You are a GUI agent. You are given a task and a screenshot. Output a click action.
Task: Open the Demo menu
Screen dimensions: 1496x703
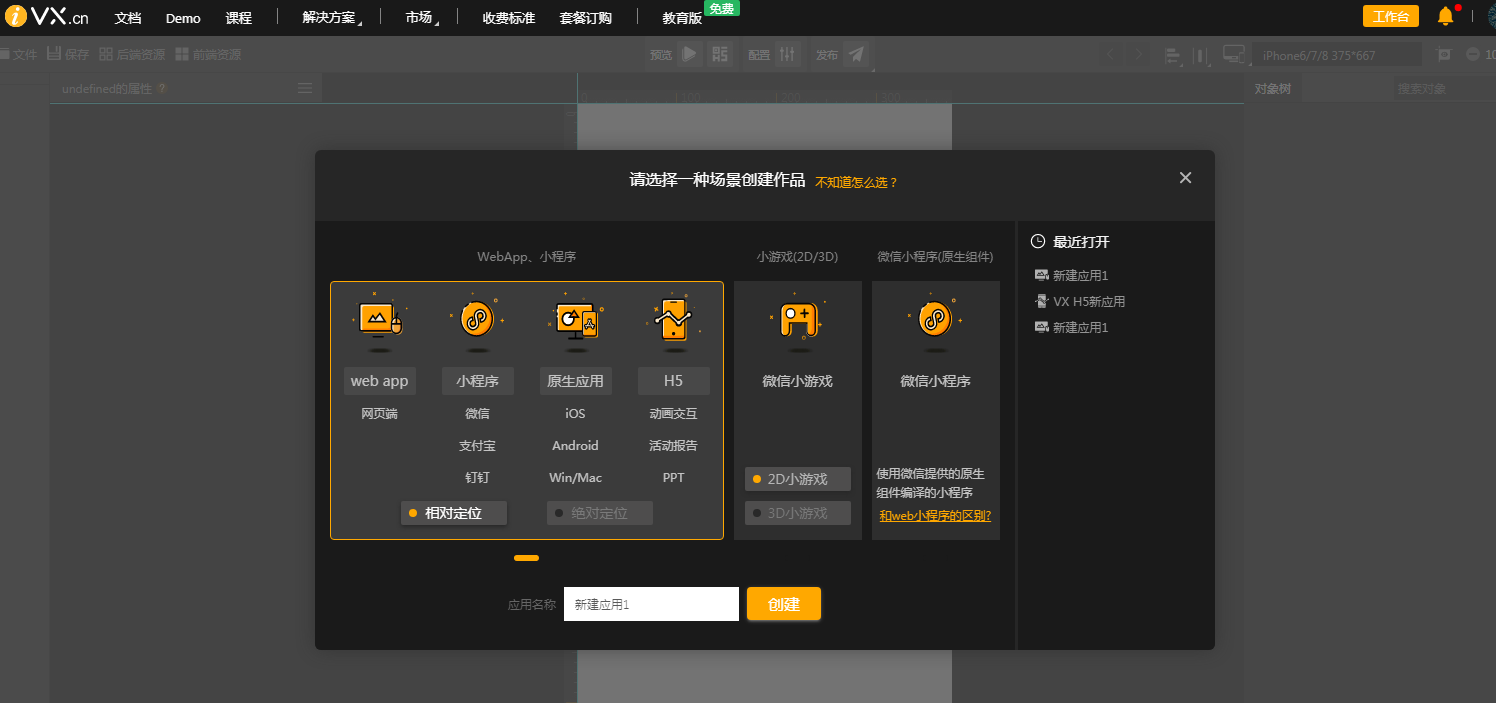point(183,18)
